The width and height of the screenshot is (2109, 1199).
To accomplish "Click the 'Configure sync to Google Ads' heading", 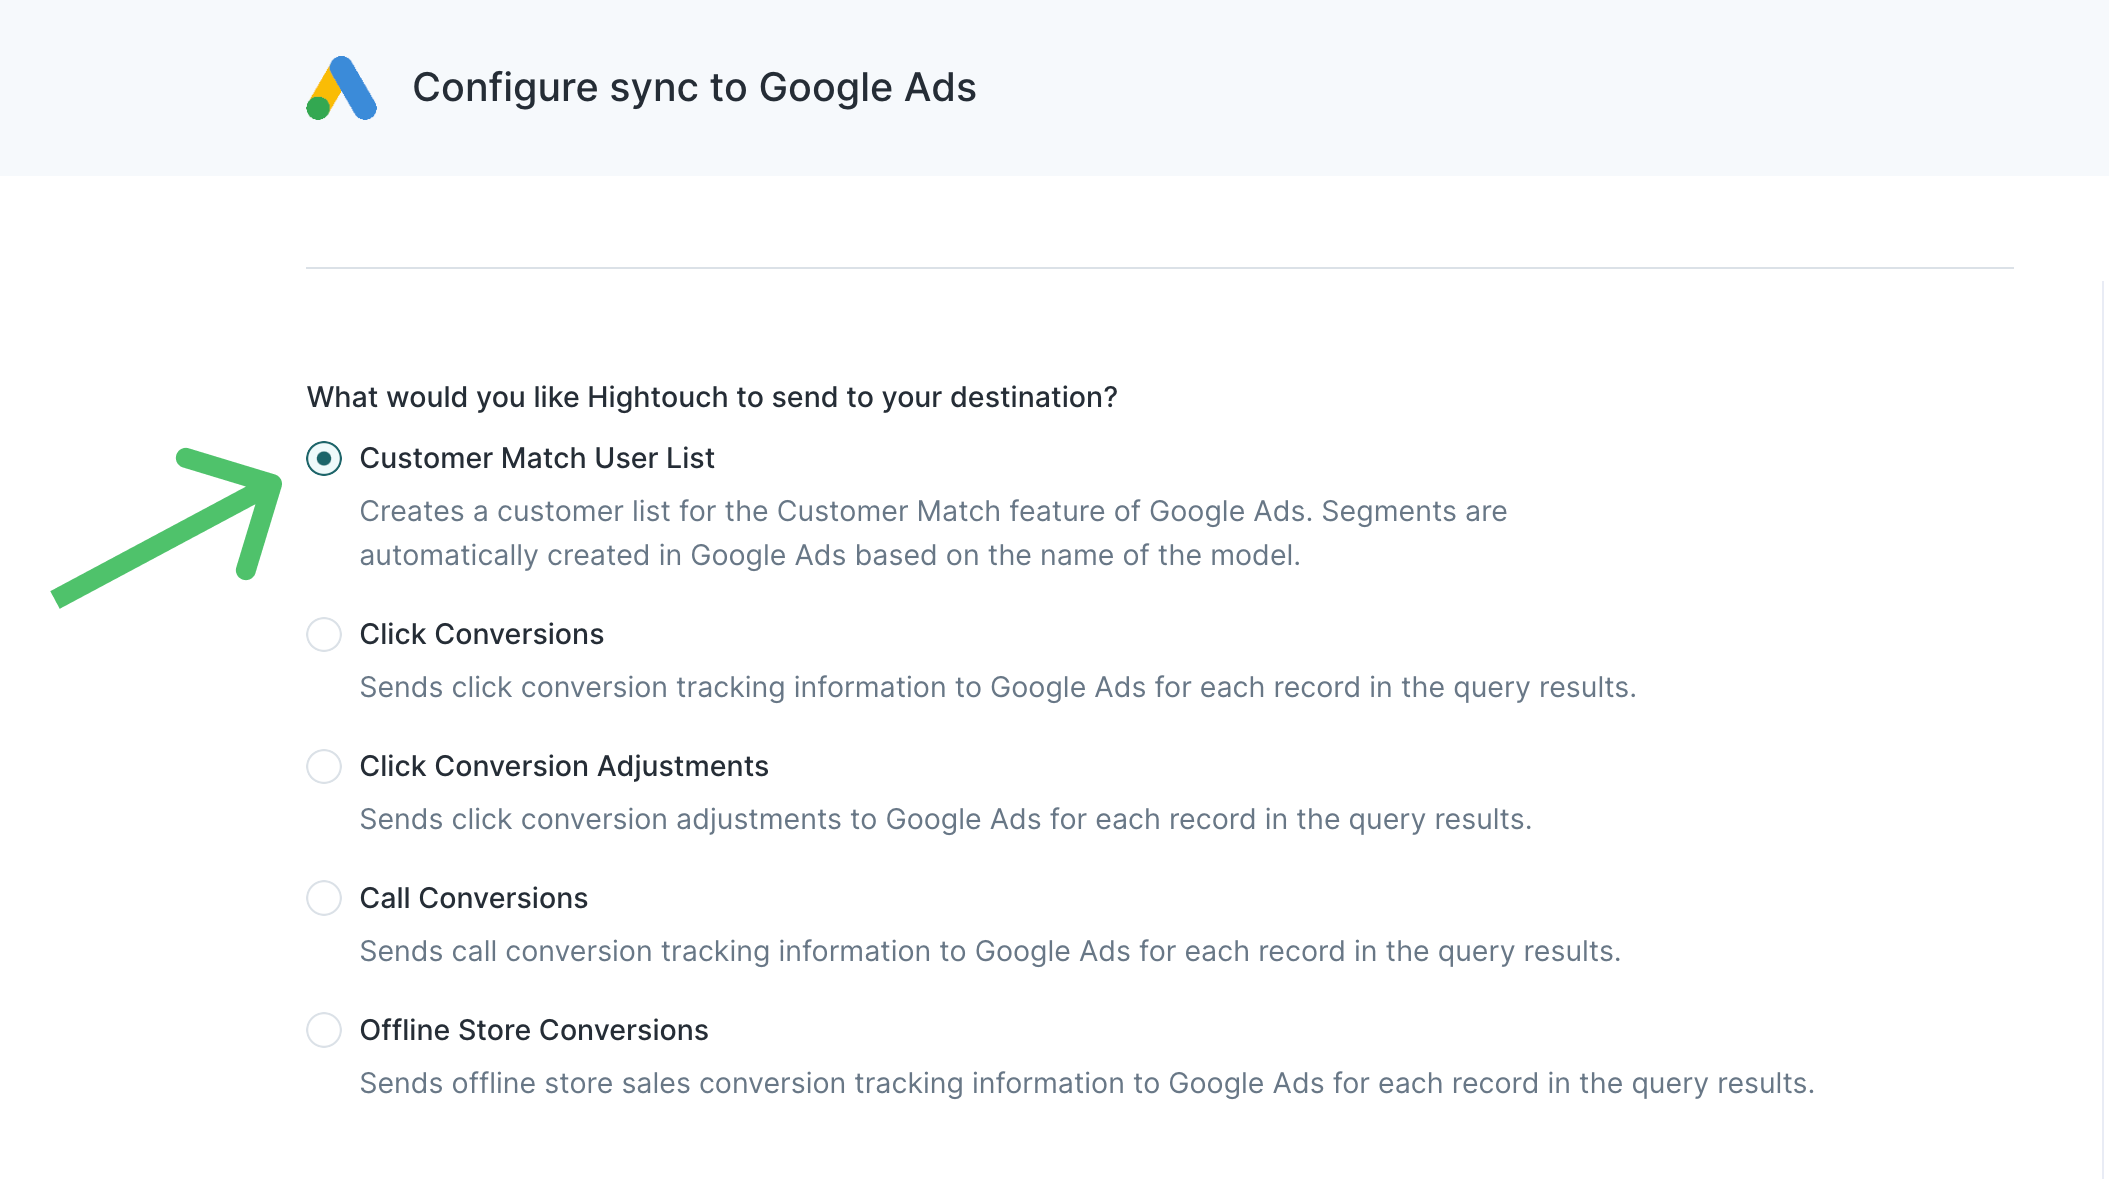I will pos(694,88).
